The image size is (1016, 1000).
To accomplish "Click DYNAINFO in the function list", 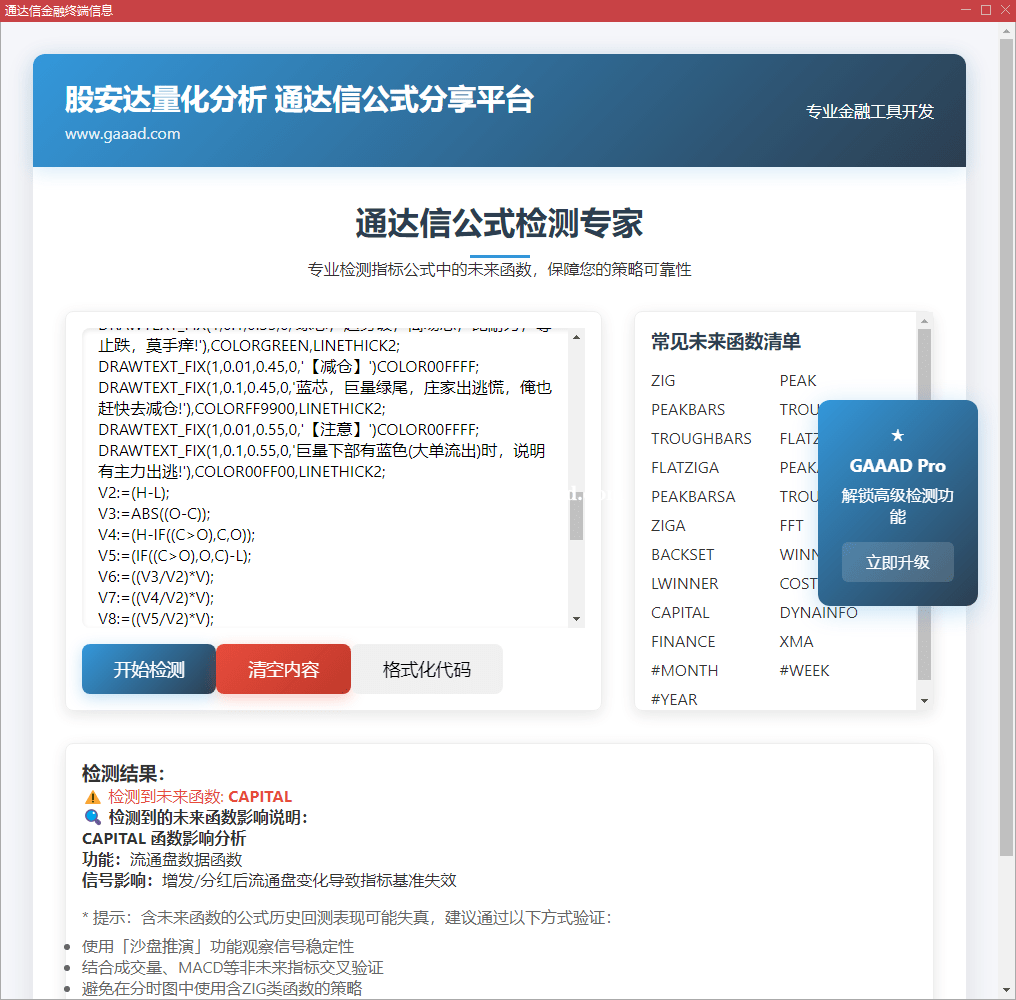I will click(818, 612).
